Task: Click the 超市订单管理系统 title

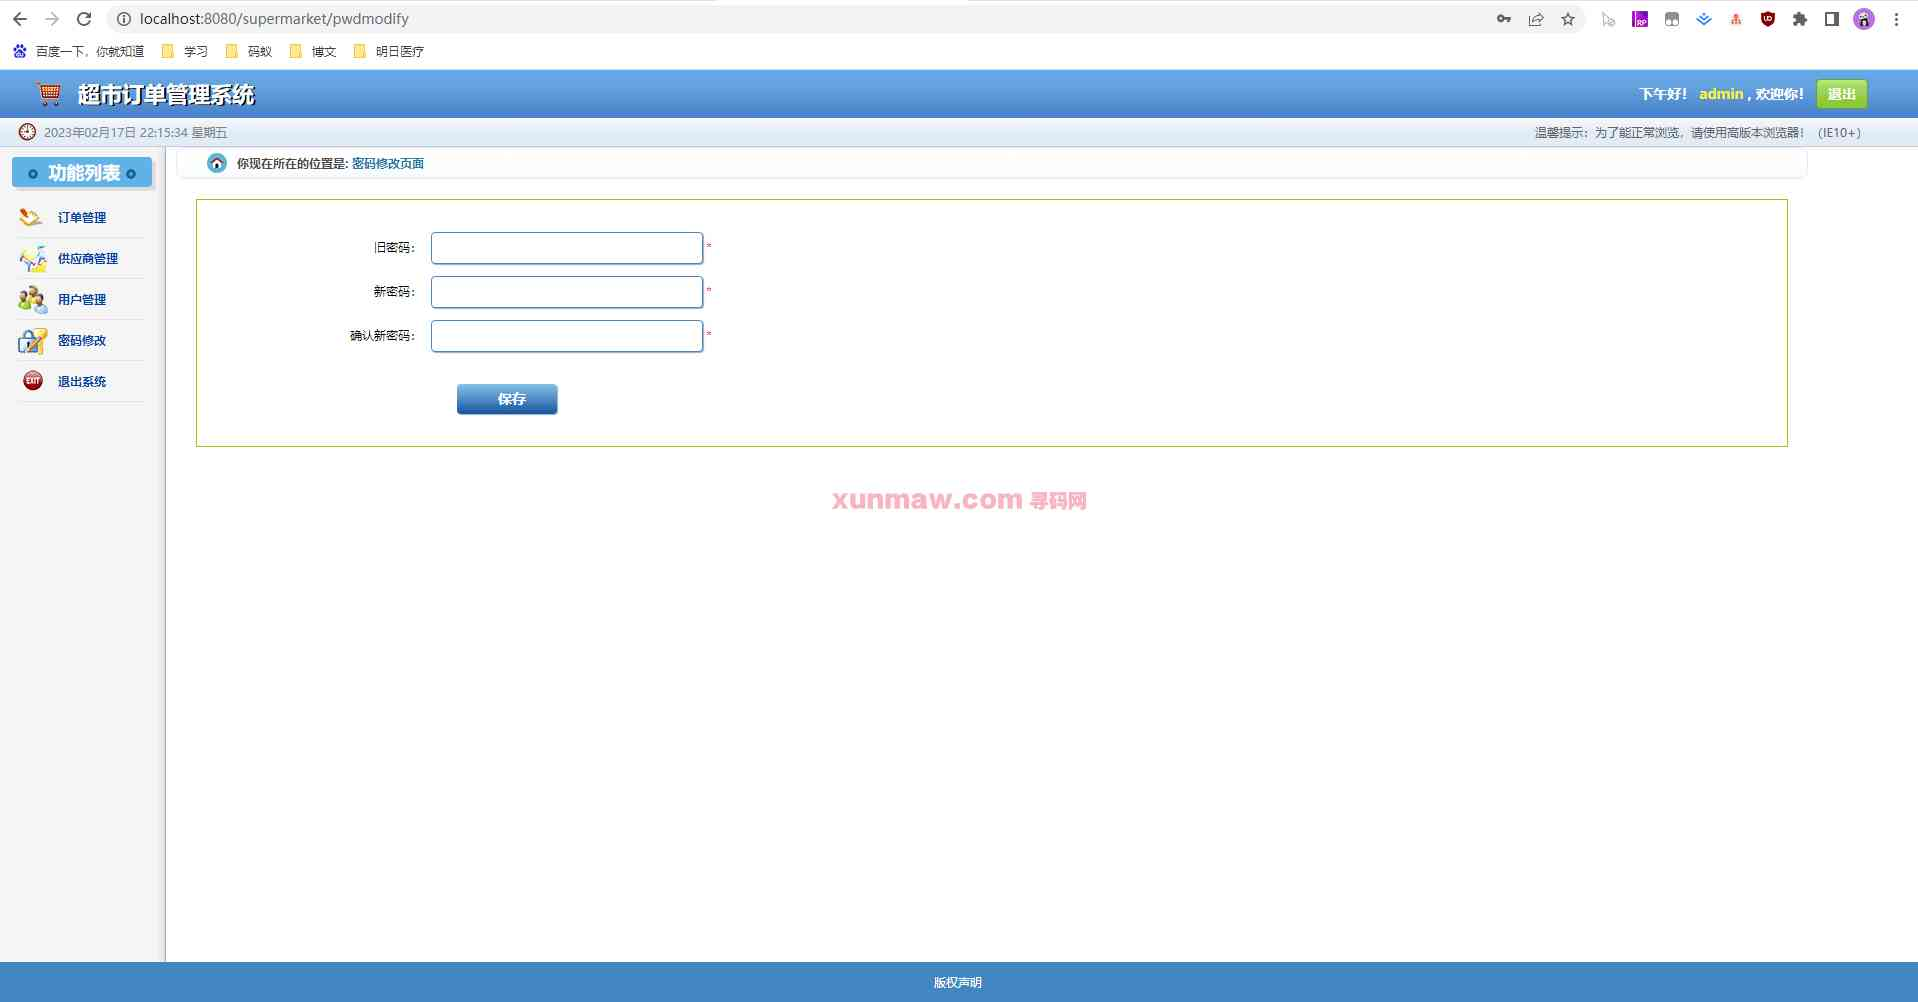Action: [166, 95]
